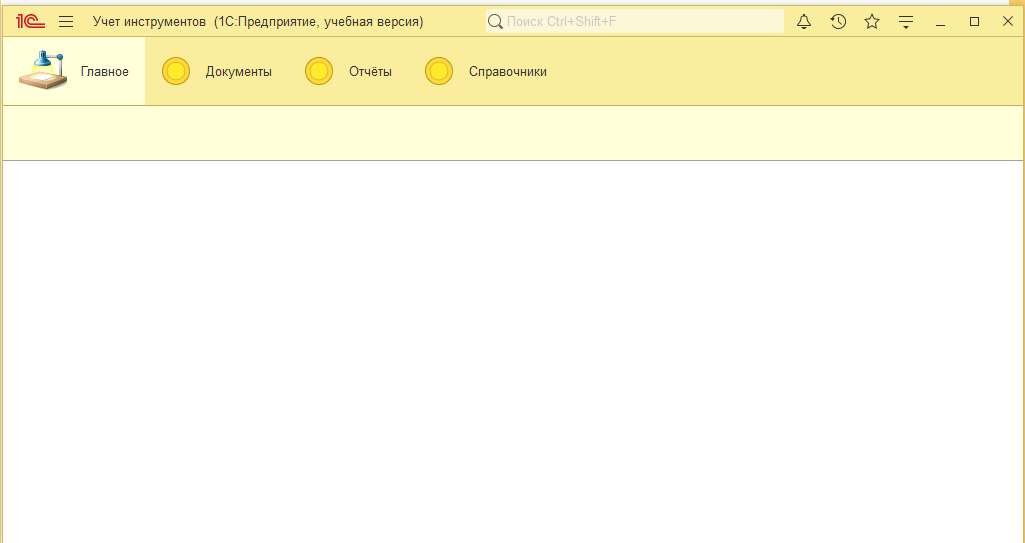Open favorites star icon
Image resolution: width=1025 pixels, height=543 pixels.
tap(872, 22)
